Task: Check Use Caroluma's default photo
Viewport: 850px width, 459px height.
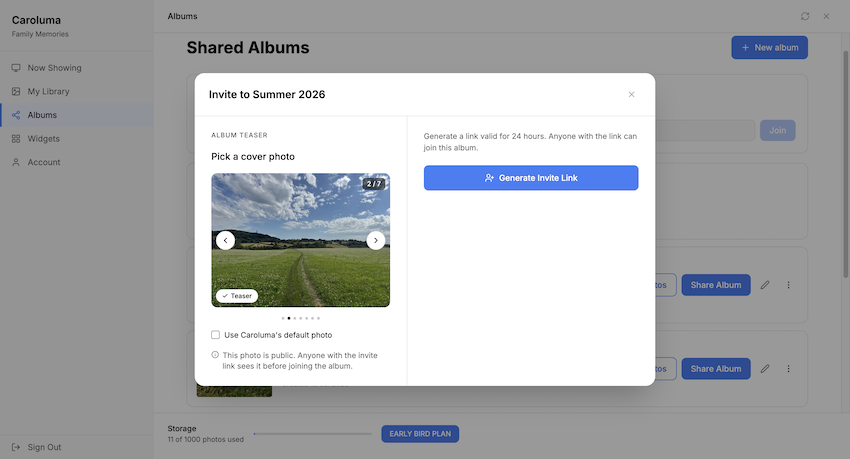Action: 216,335
